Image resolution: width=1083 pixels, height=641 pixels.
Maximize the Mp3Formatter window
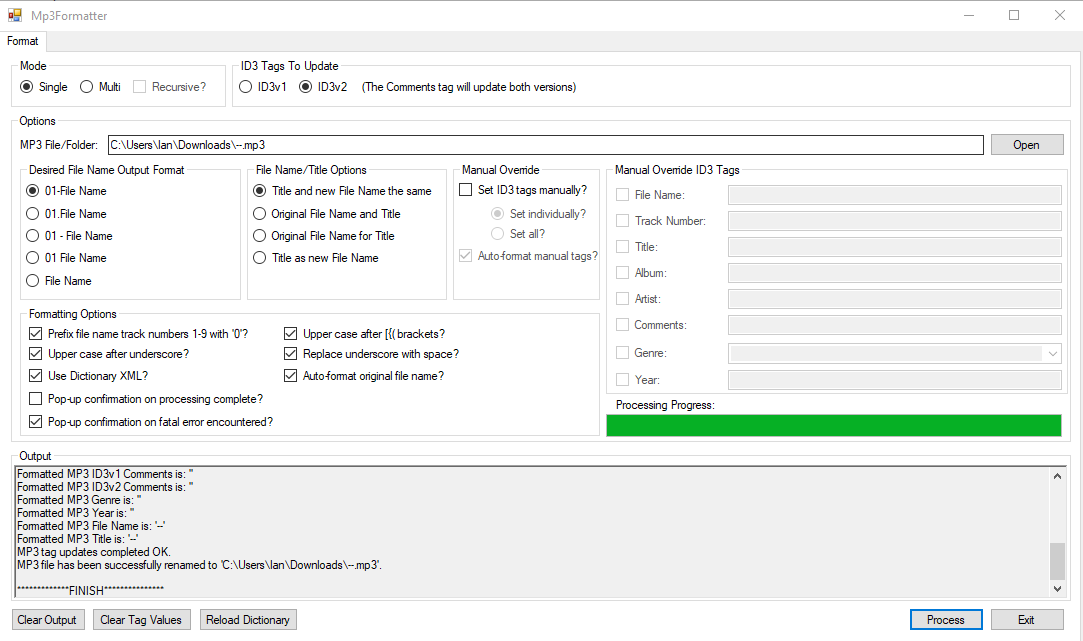[x=1014, y=15]
